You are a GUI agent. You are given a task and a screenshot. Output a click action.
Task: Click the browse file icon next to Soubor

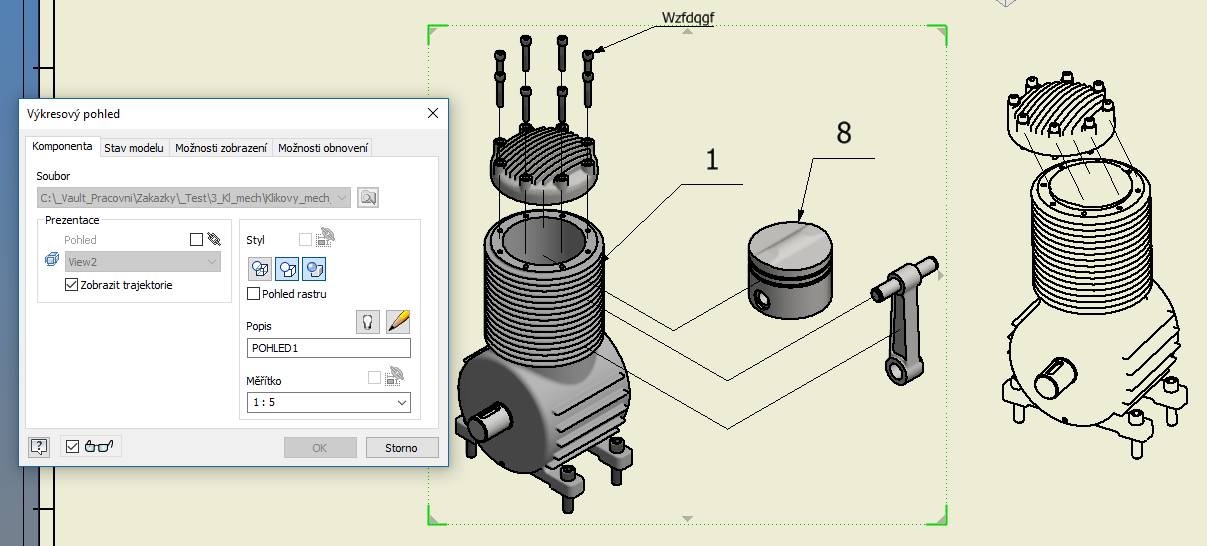coord(369,198)
